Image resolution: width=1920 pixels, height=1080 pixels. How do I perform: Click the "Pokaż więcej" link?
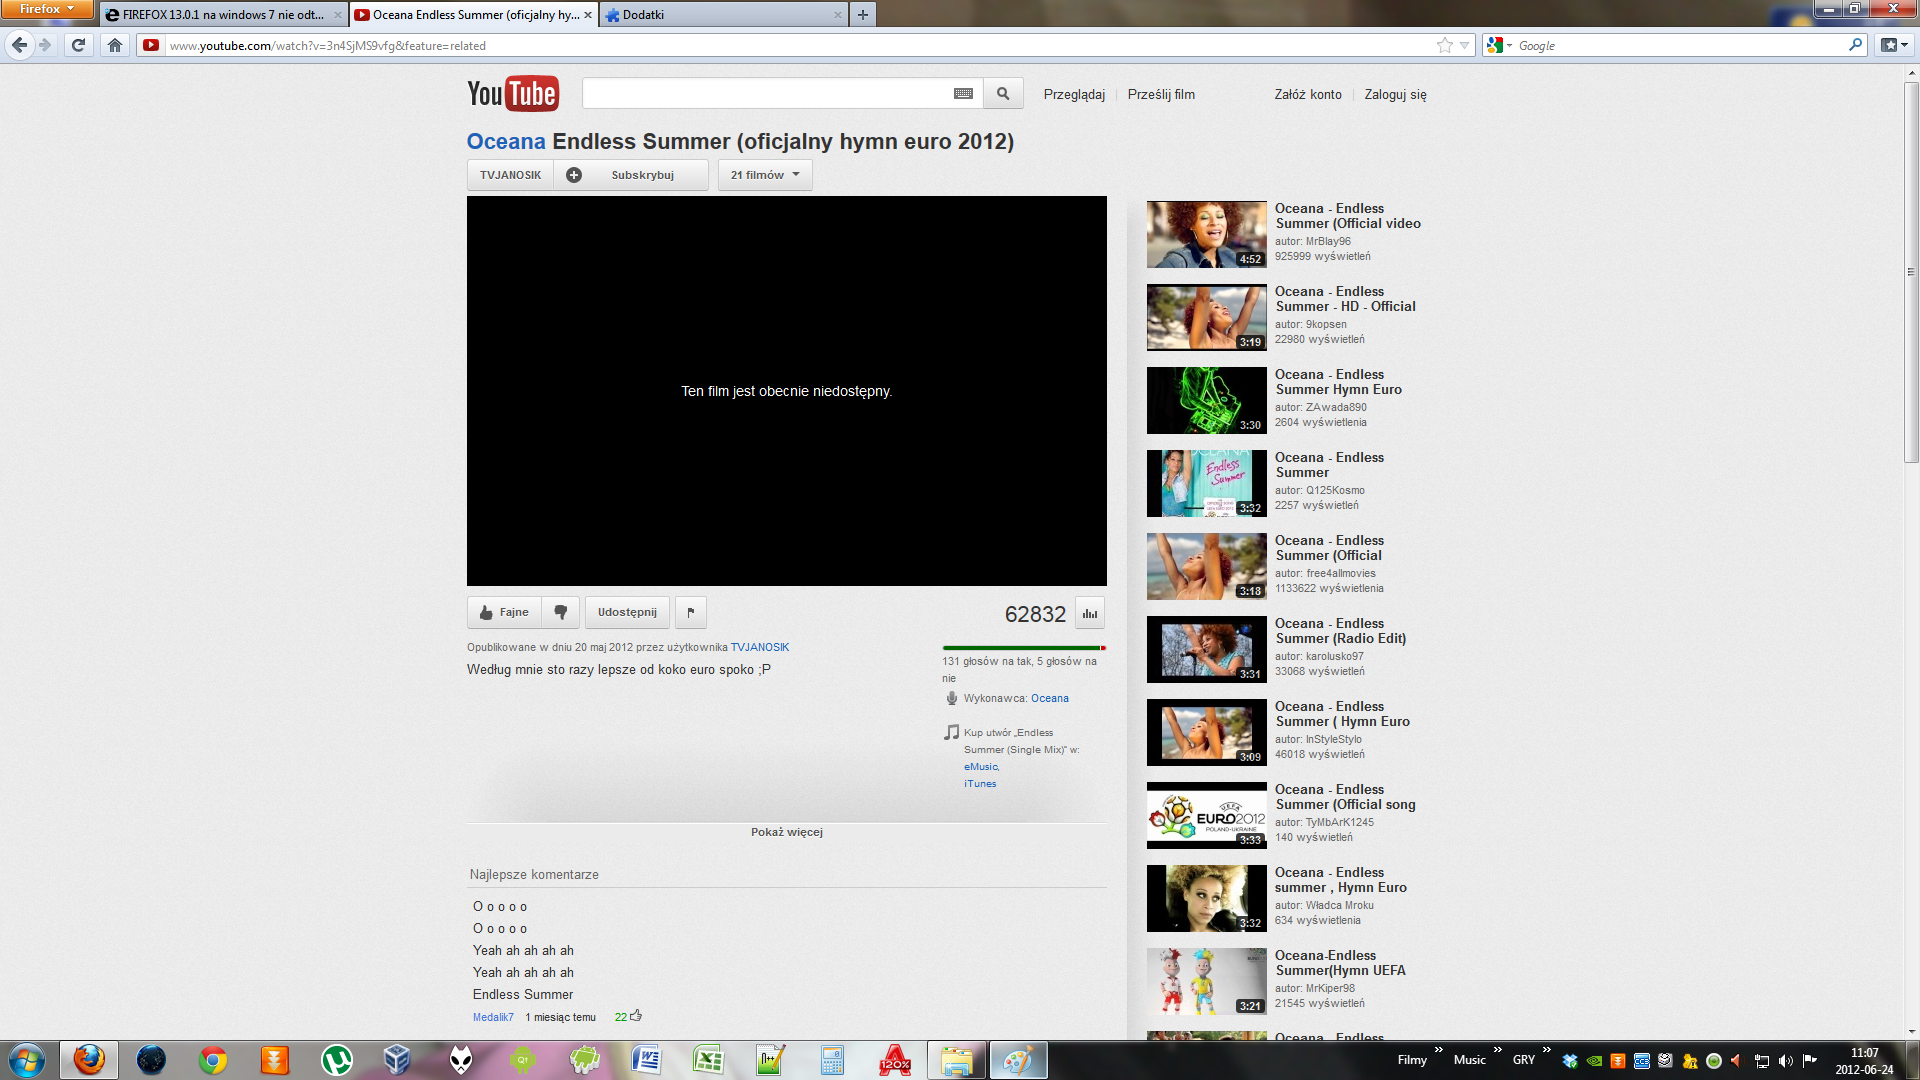(786, 831)
